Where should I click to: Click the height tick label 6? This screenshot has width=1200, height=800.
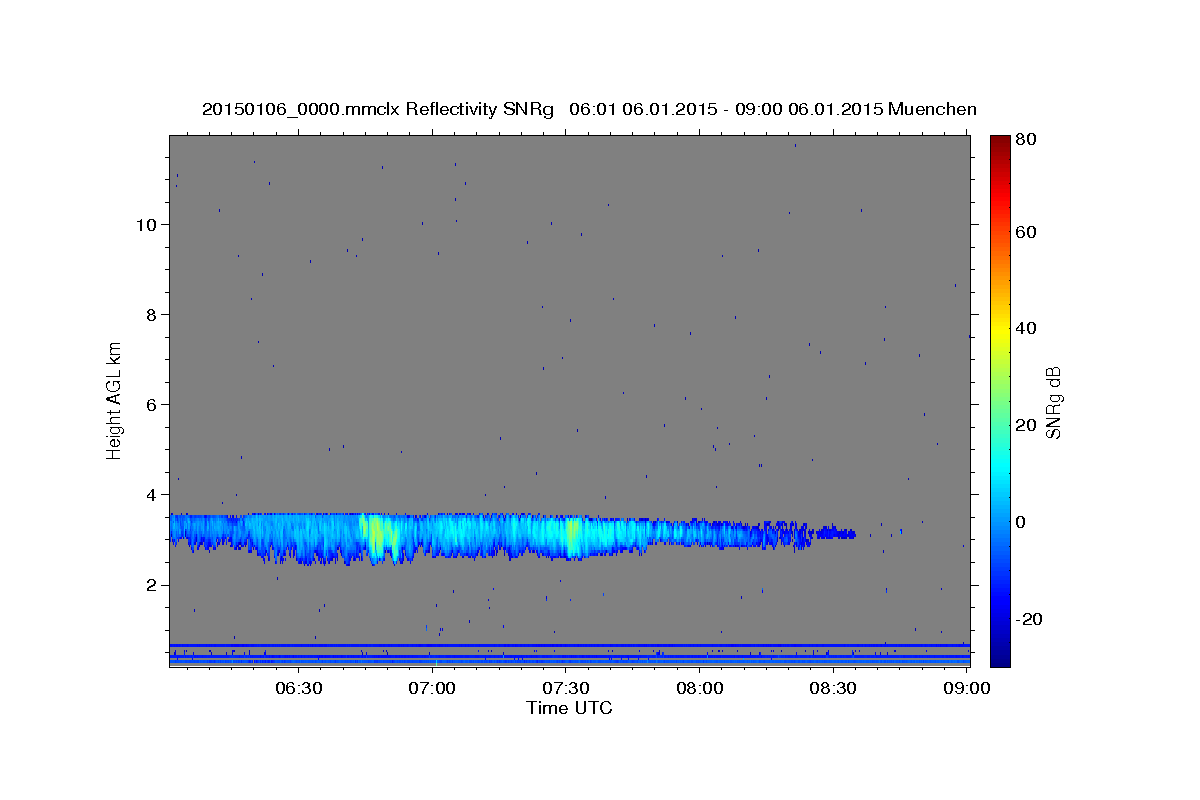click(x=152, y=404)
